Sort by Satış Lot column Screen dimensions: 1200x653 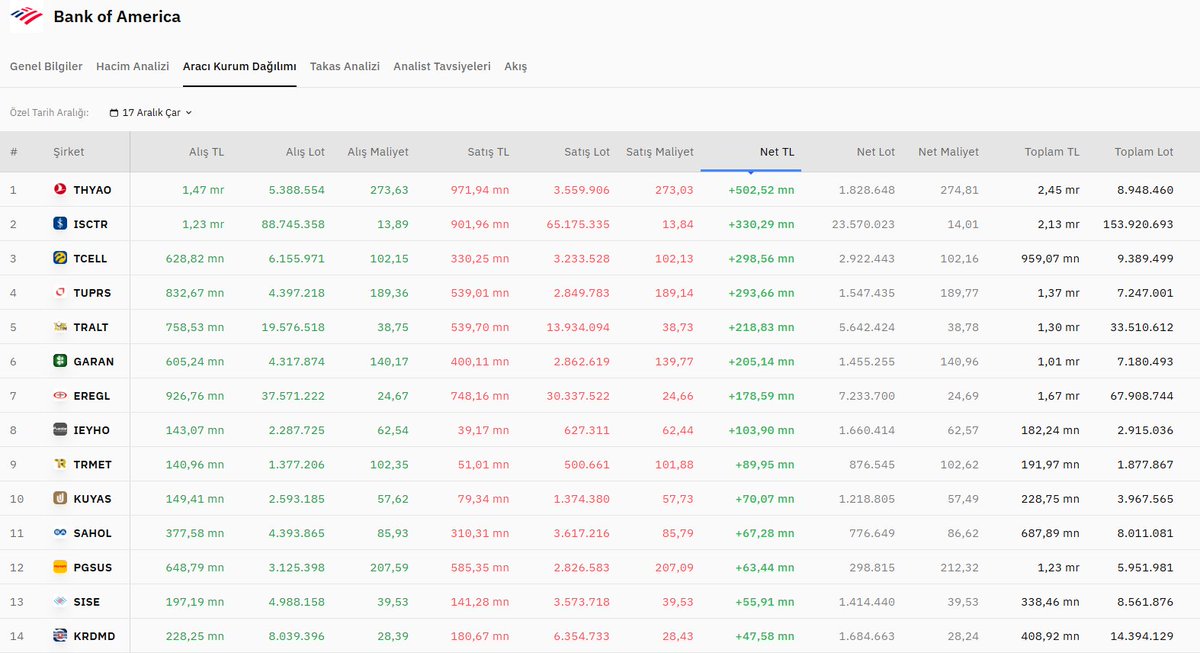pos(587,152)
